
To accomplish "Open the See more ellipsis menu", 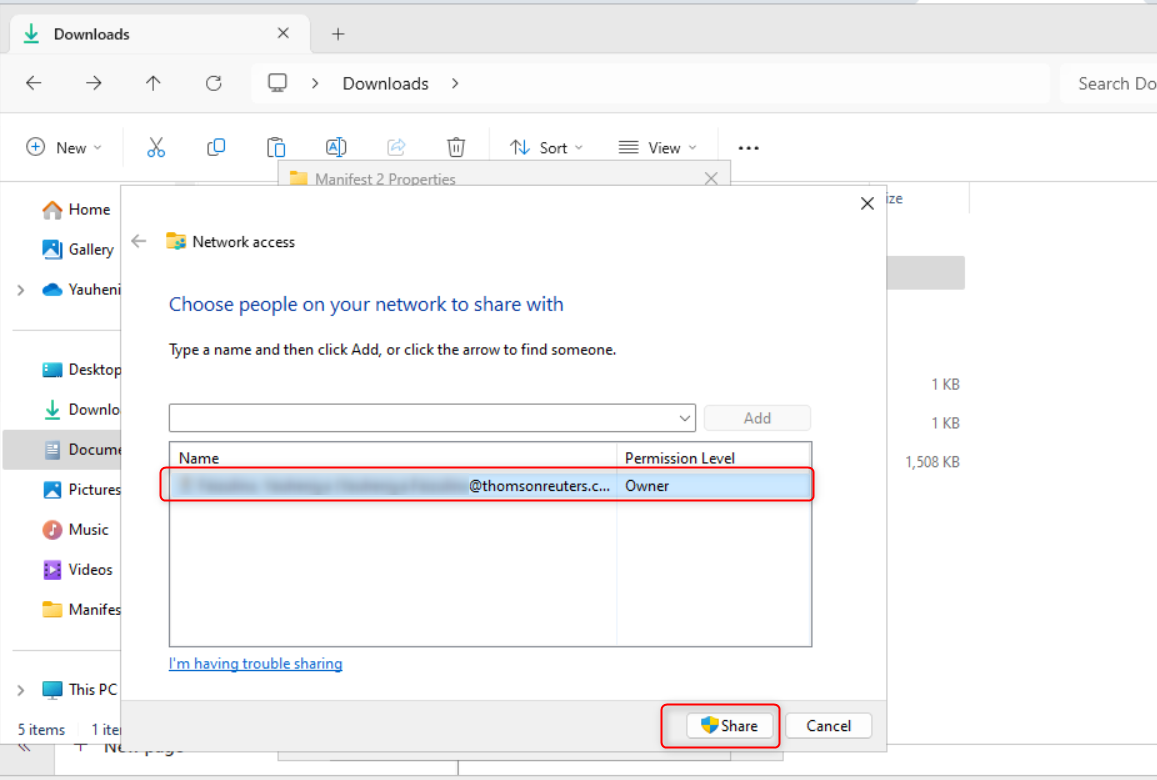I will [x=748, y=148].
